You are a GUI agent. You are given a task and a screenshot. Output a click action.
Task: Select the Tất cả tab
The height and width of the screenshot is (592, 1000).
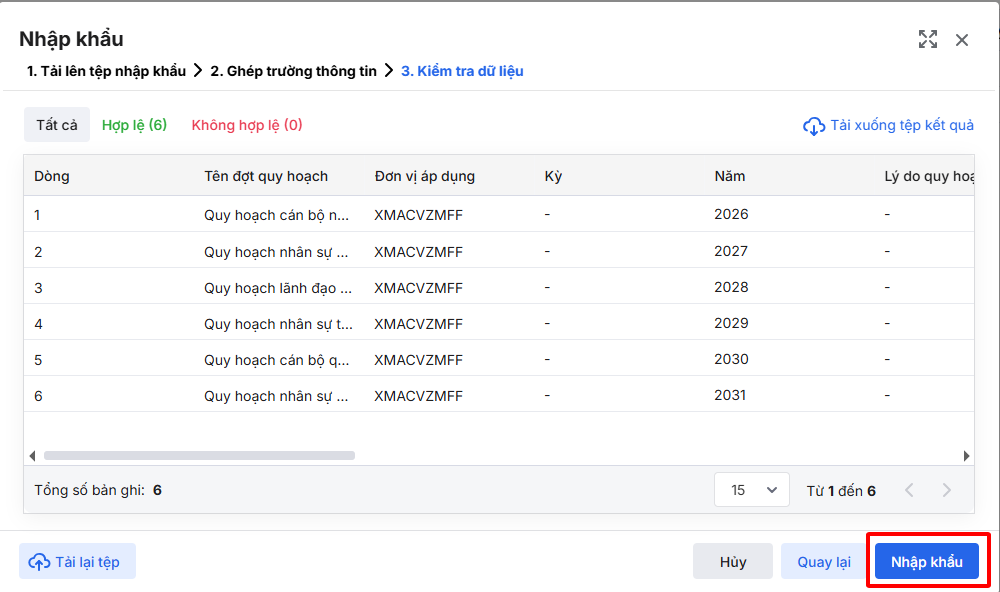(57, 125)
